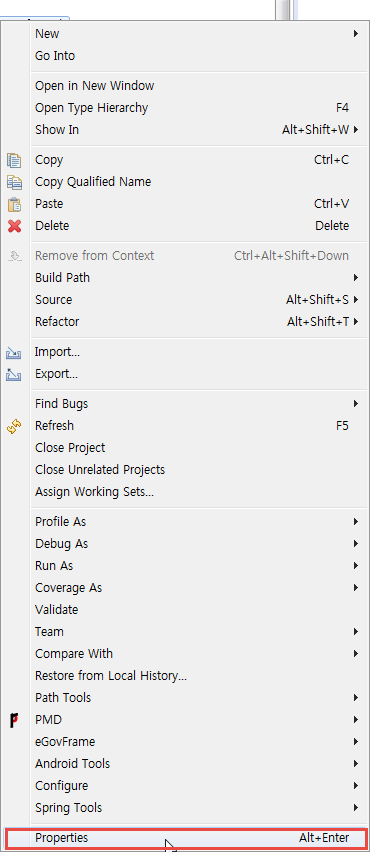The image size is (370, 852).
Task: Expand the Run As submenu arrow
Action: [356, 566]
